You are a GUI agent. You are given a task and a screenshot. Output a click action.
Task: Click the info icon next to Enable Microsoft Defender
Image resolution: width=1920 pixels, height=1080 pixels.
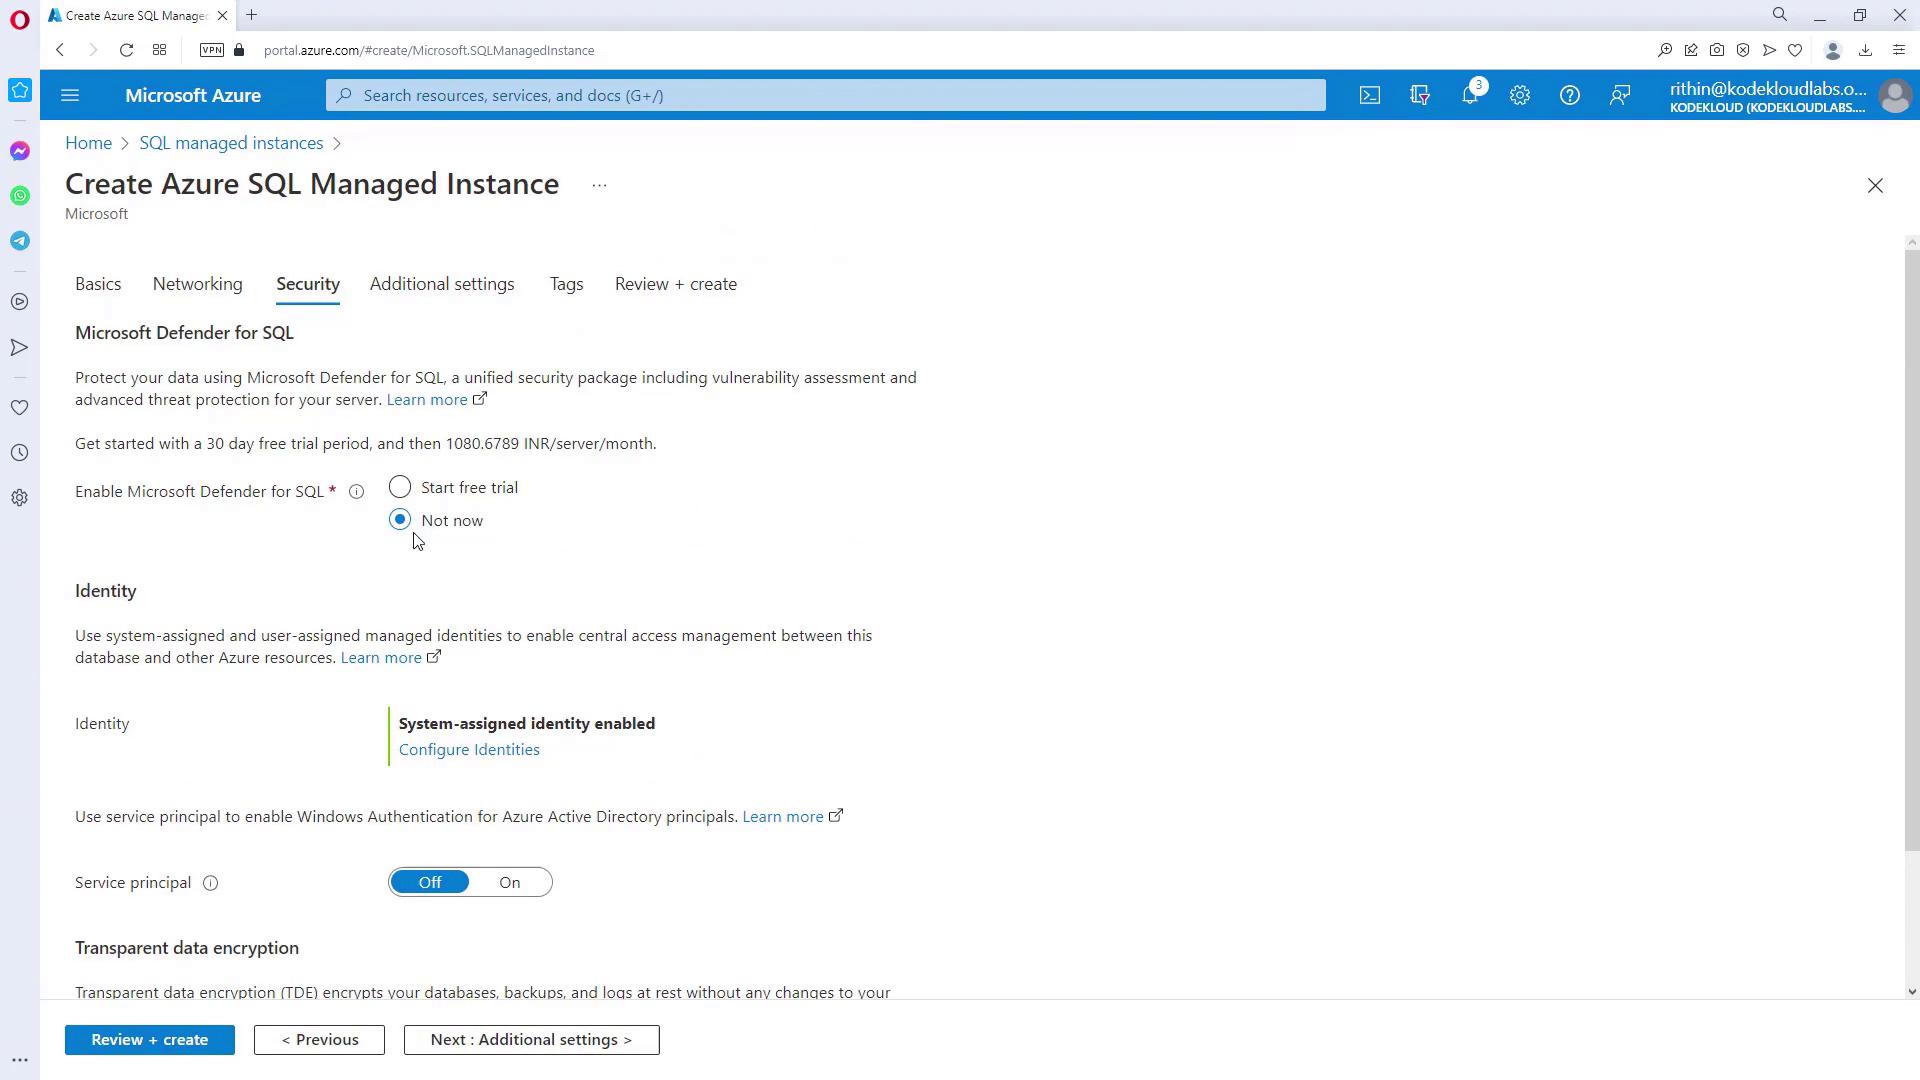[x=356, y=491]
